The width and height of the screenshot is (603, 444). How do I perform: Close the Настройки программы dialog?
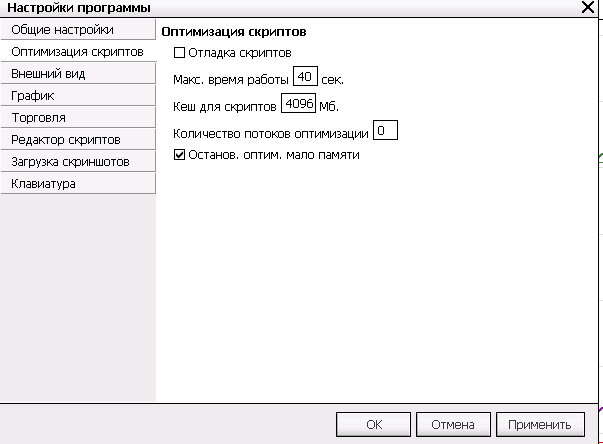pos(587,8)
